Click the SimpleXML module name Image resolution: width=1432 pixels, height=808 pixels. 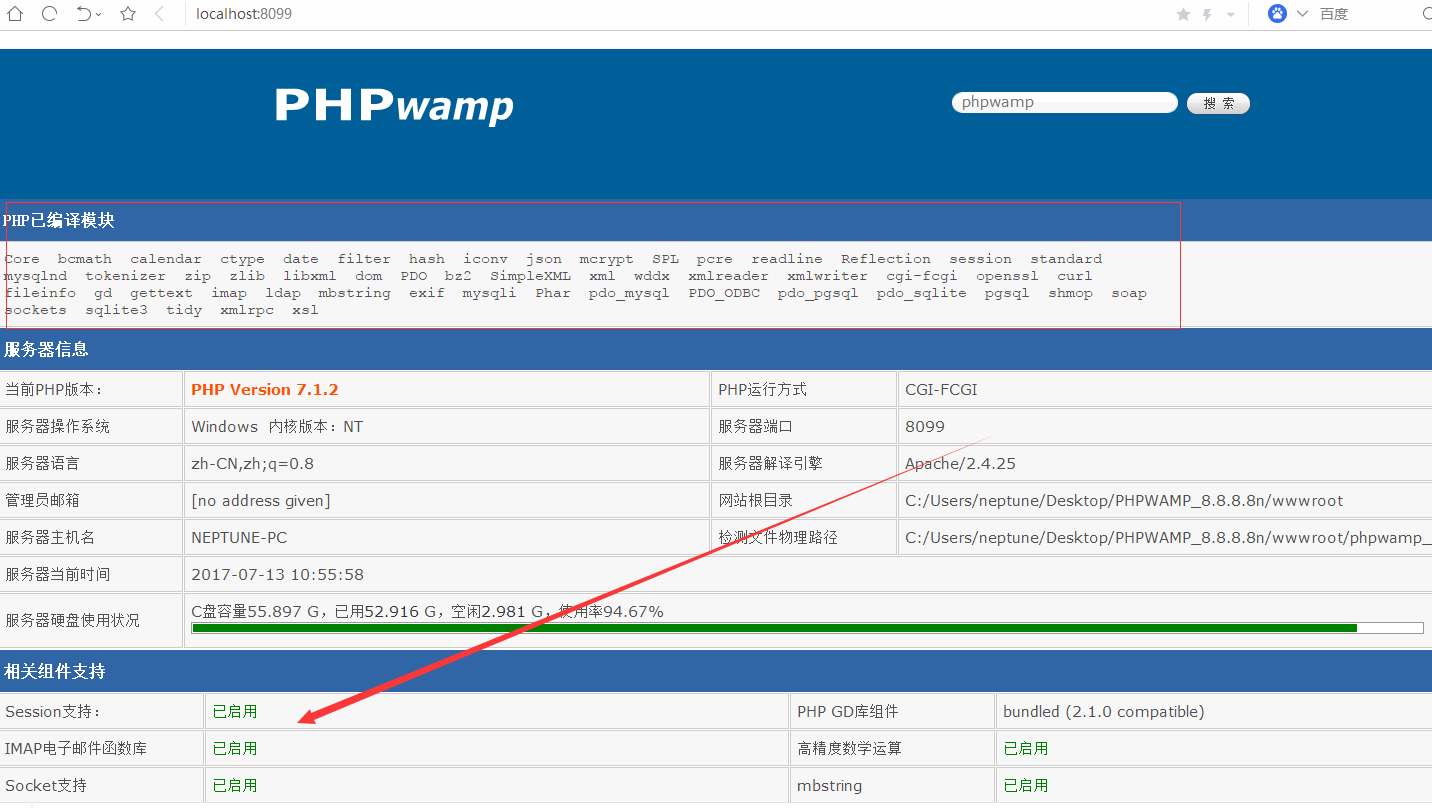click(x=530, y=276)
